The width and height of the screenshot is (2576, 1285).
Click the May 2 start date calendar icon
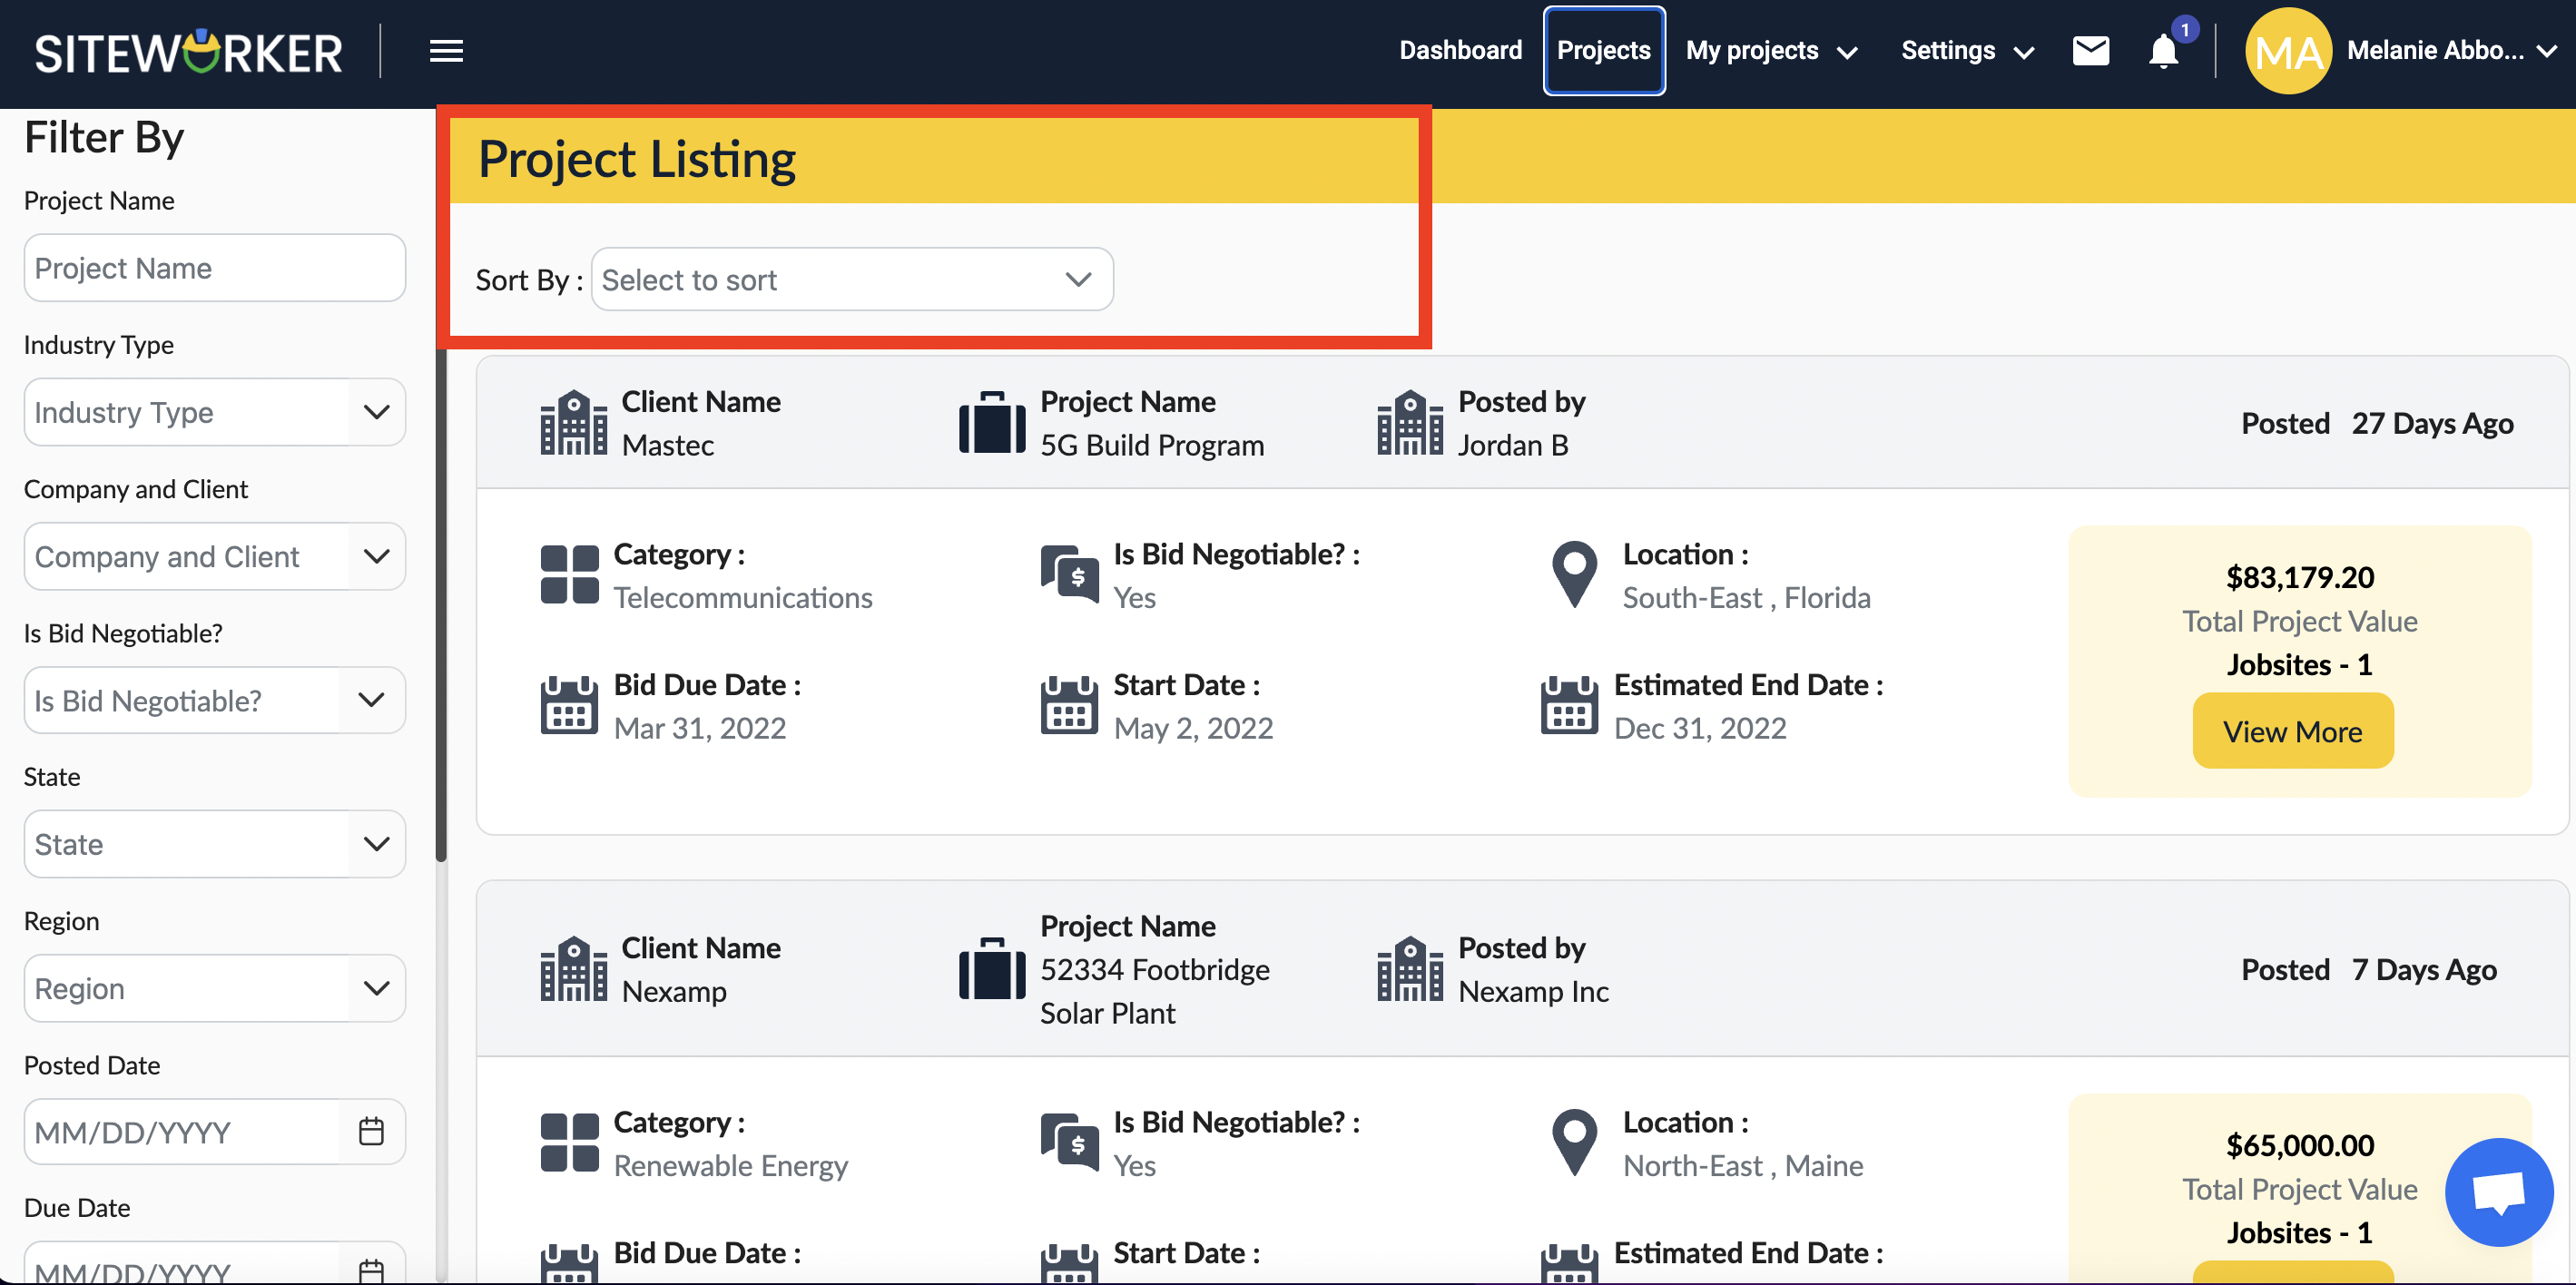point(1069,705)
